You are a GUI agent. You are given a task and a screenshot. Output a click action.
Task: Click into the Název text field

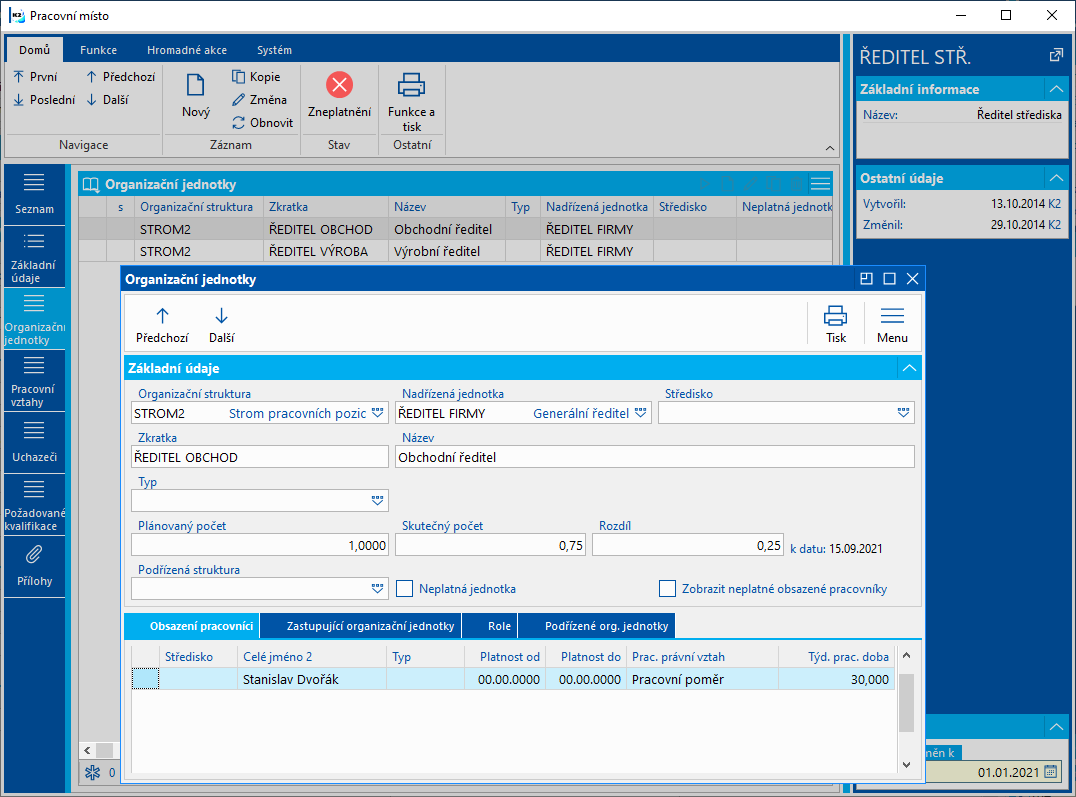coord(654,457)
